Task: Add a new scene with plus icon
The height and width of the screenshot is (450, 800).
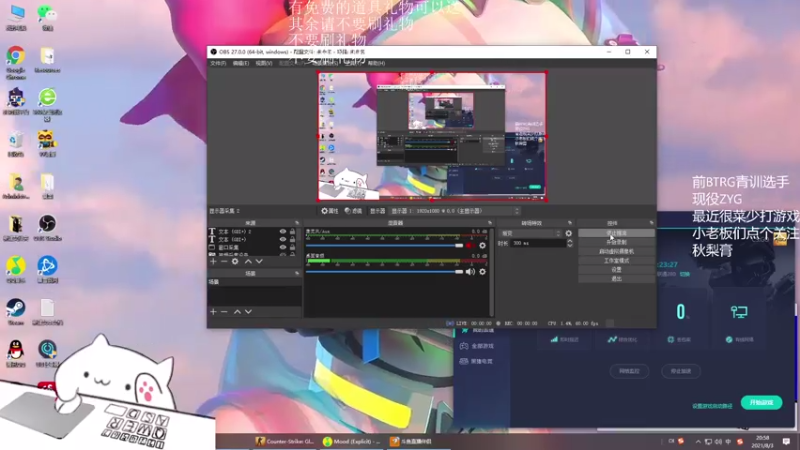Action: click(213, 311)
